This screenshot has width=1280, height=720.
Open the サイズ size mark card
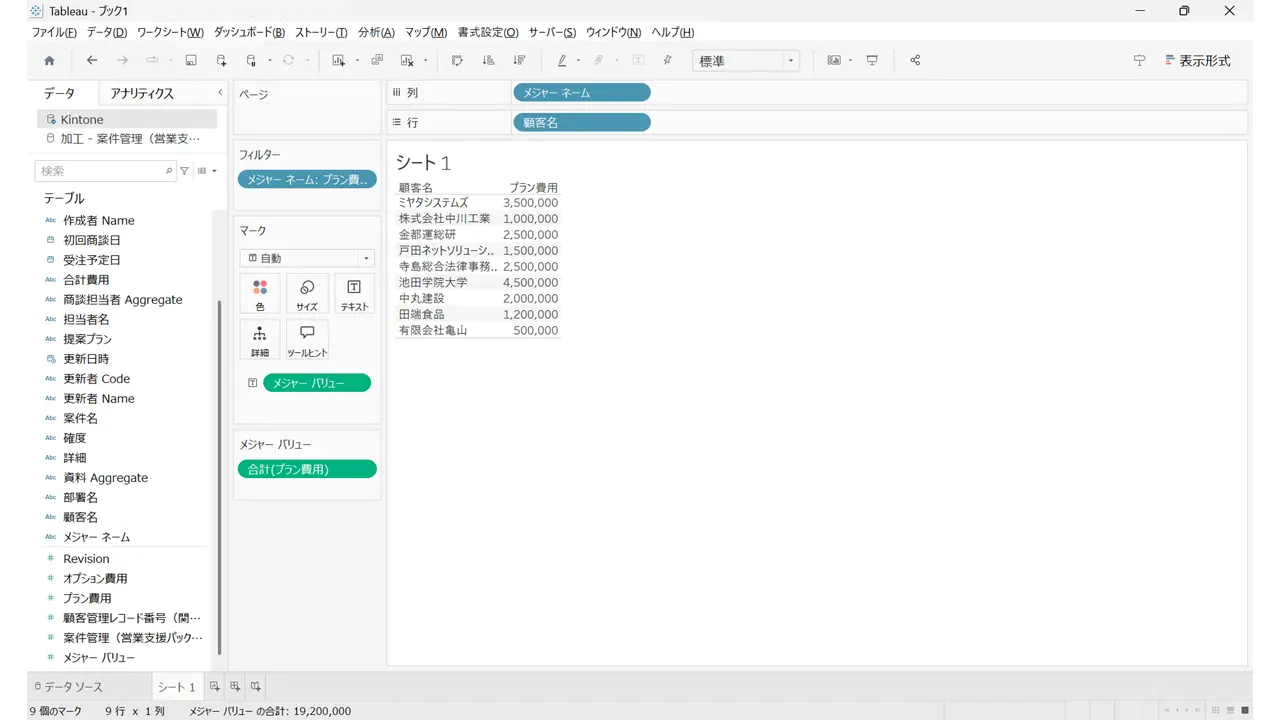pos(307,294)
